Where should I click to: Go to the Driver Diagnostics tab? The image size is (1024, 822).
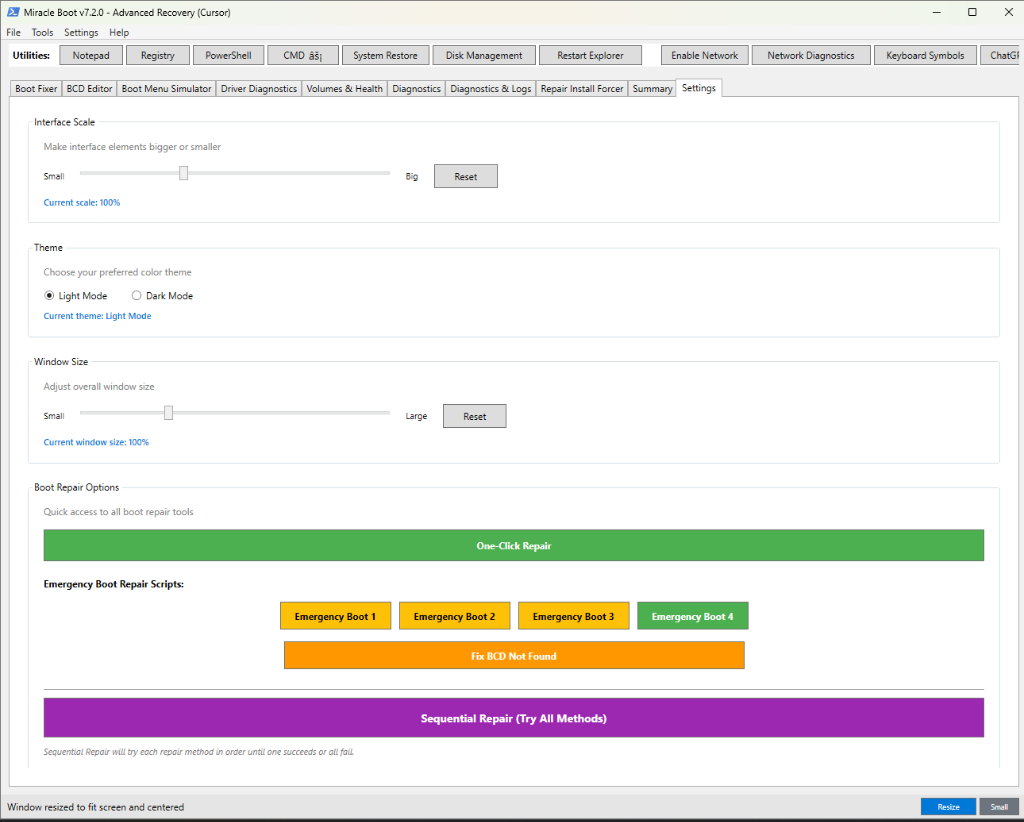pos(259,89)
